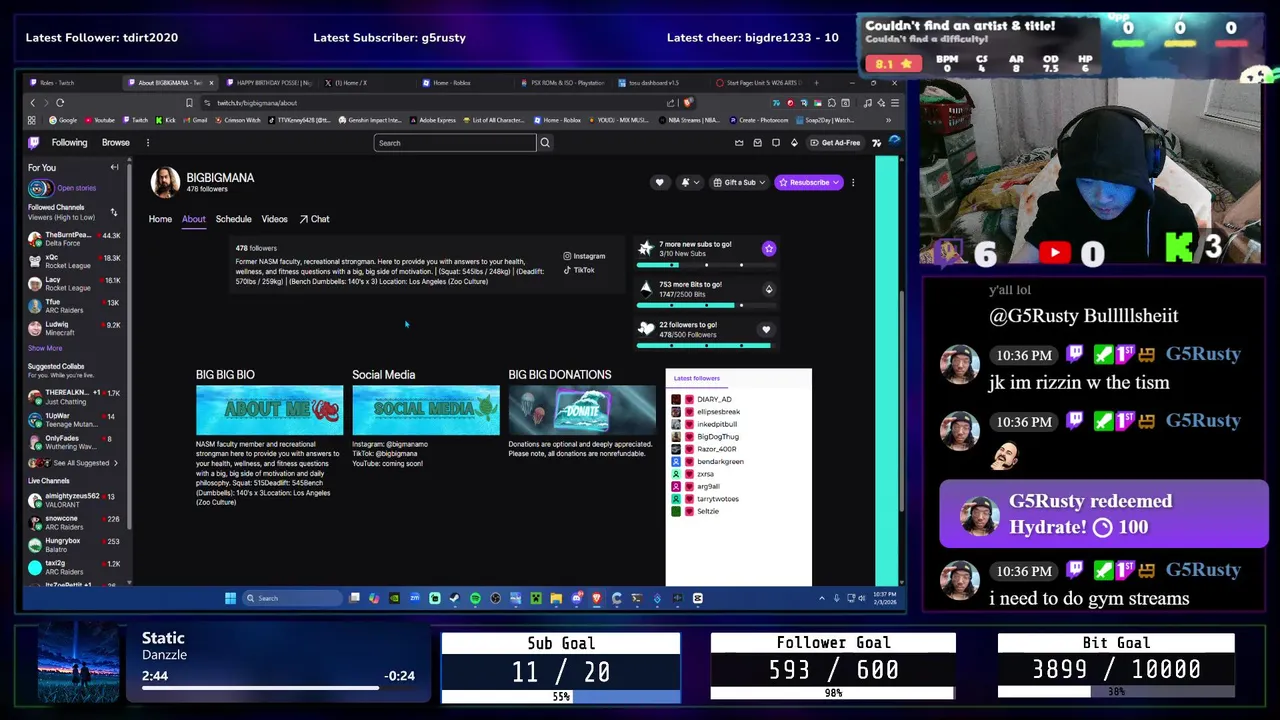1280x720 pixels.
Task: Switch to Home - Roblox browser tab
Action: [x=465, y=83]
